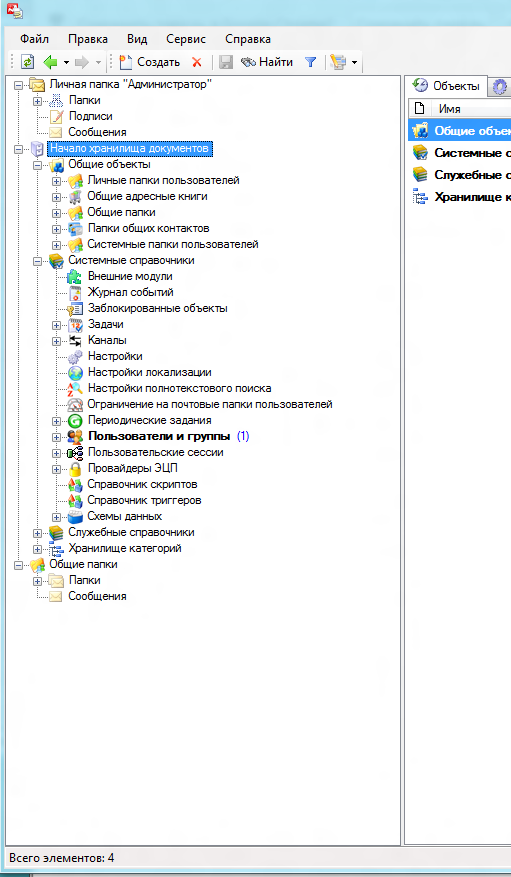The height and width of the screenshot is (877, 511).
Task: Open dropdown next to view layout icon
Action: (354, 62)
